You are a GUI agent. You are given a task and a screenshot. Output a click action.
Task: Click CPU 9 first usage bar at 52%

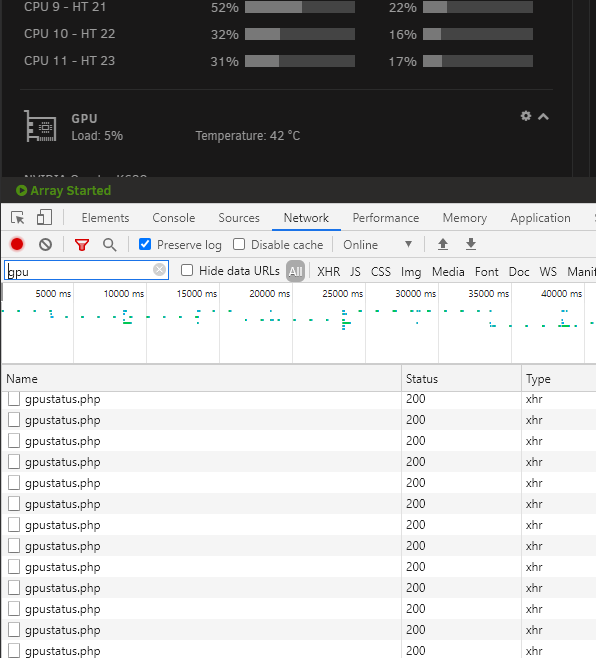click(x=300, y=7)
